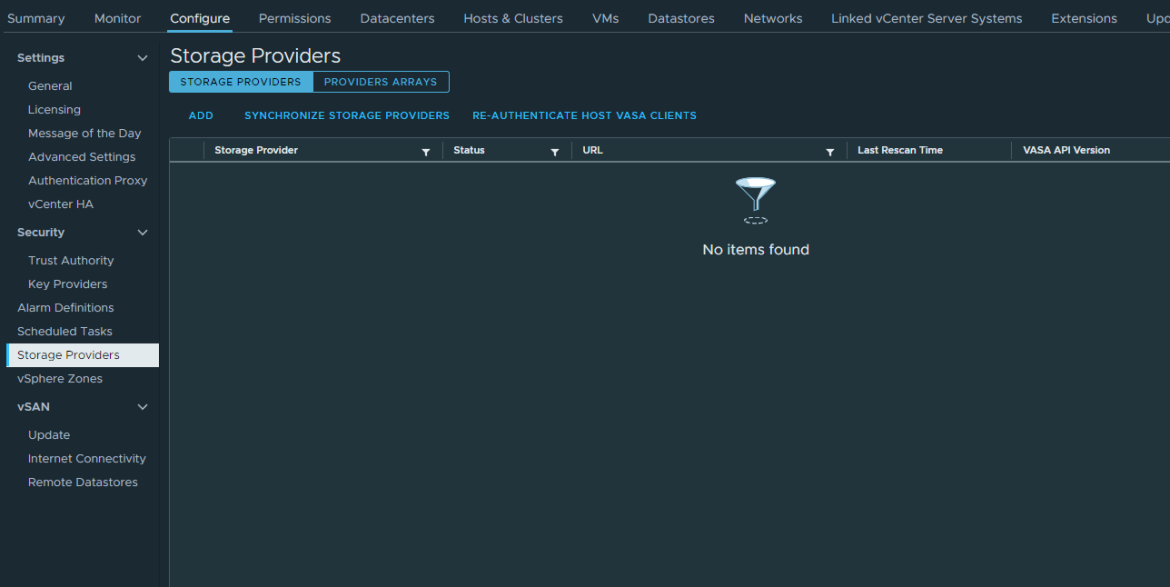Collapse the Settings section in sidebar

coord(142,57)
